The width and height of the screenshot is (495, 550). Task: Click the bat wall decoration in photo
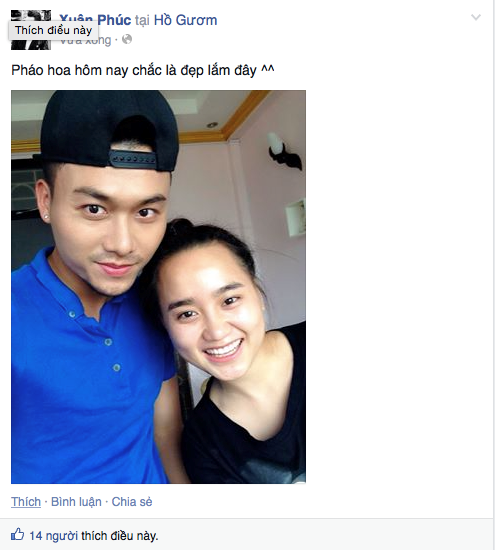tap(285, 153)
